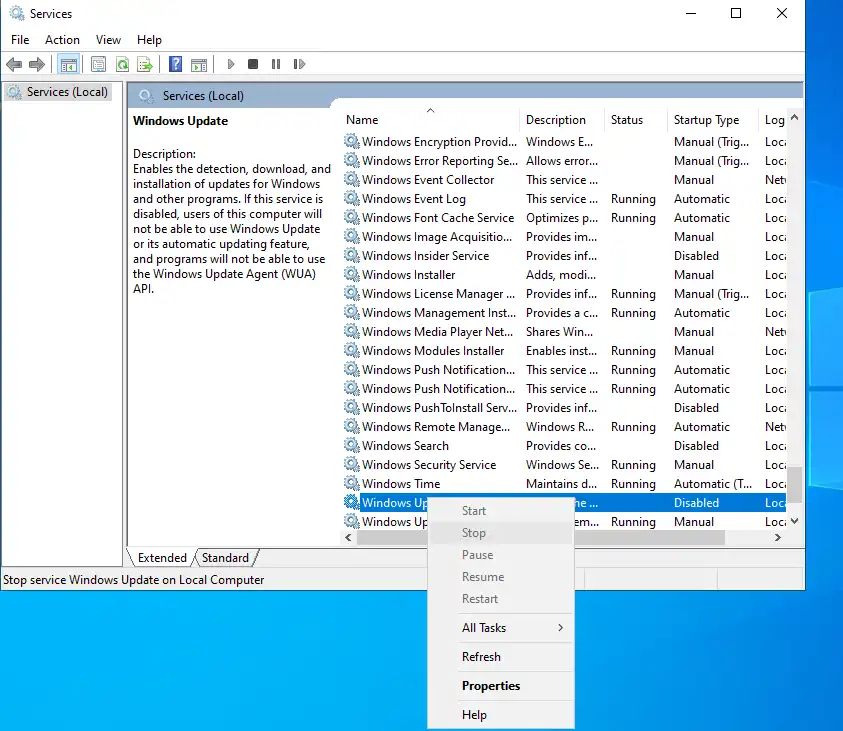
Task: Click the Back arrow toolbar icon
Action: click(x=14, y=64)
